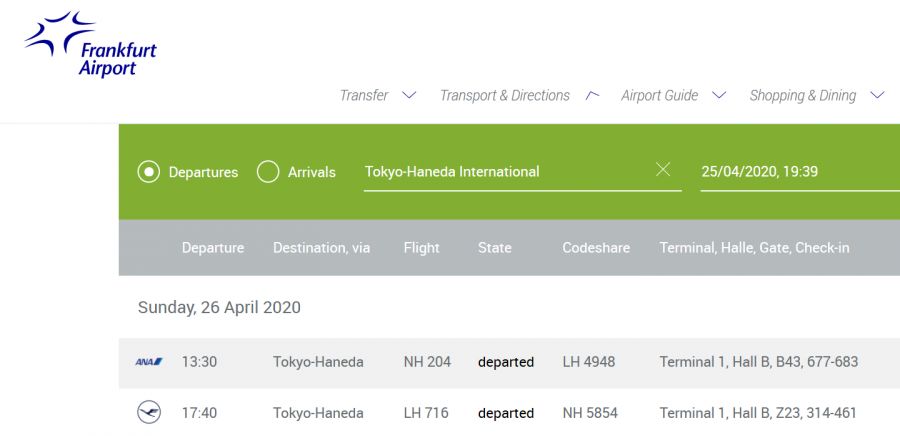The width and height of the screenshot is (900, 436).
Task: Expand the Airport Guide chevron
Action: coord(718,96)
